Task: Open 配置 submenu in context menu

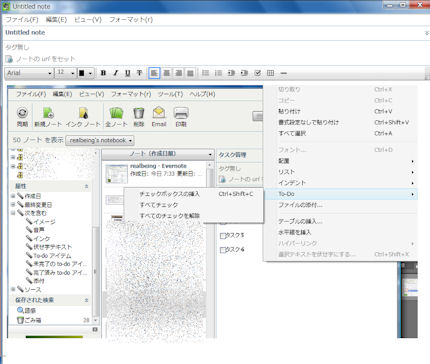Action: point(340,161)
